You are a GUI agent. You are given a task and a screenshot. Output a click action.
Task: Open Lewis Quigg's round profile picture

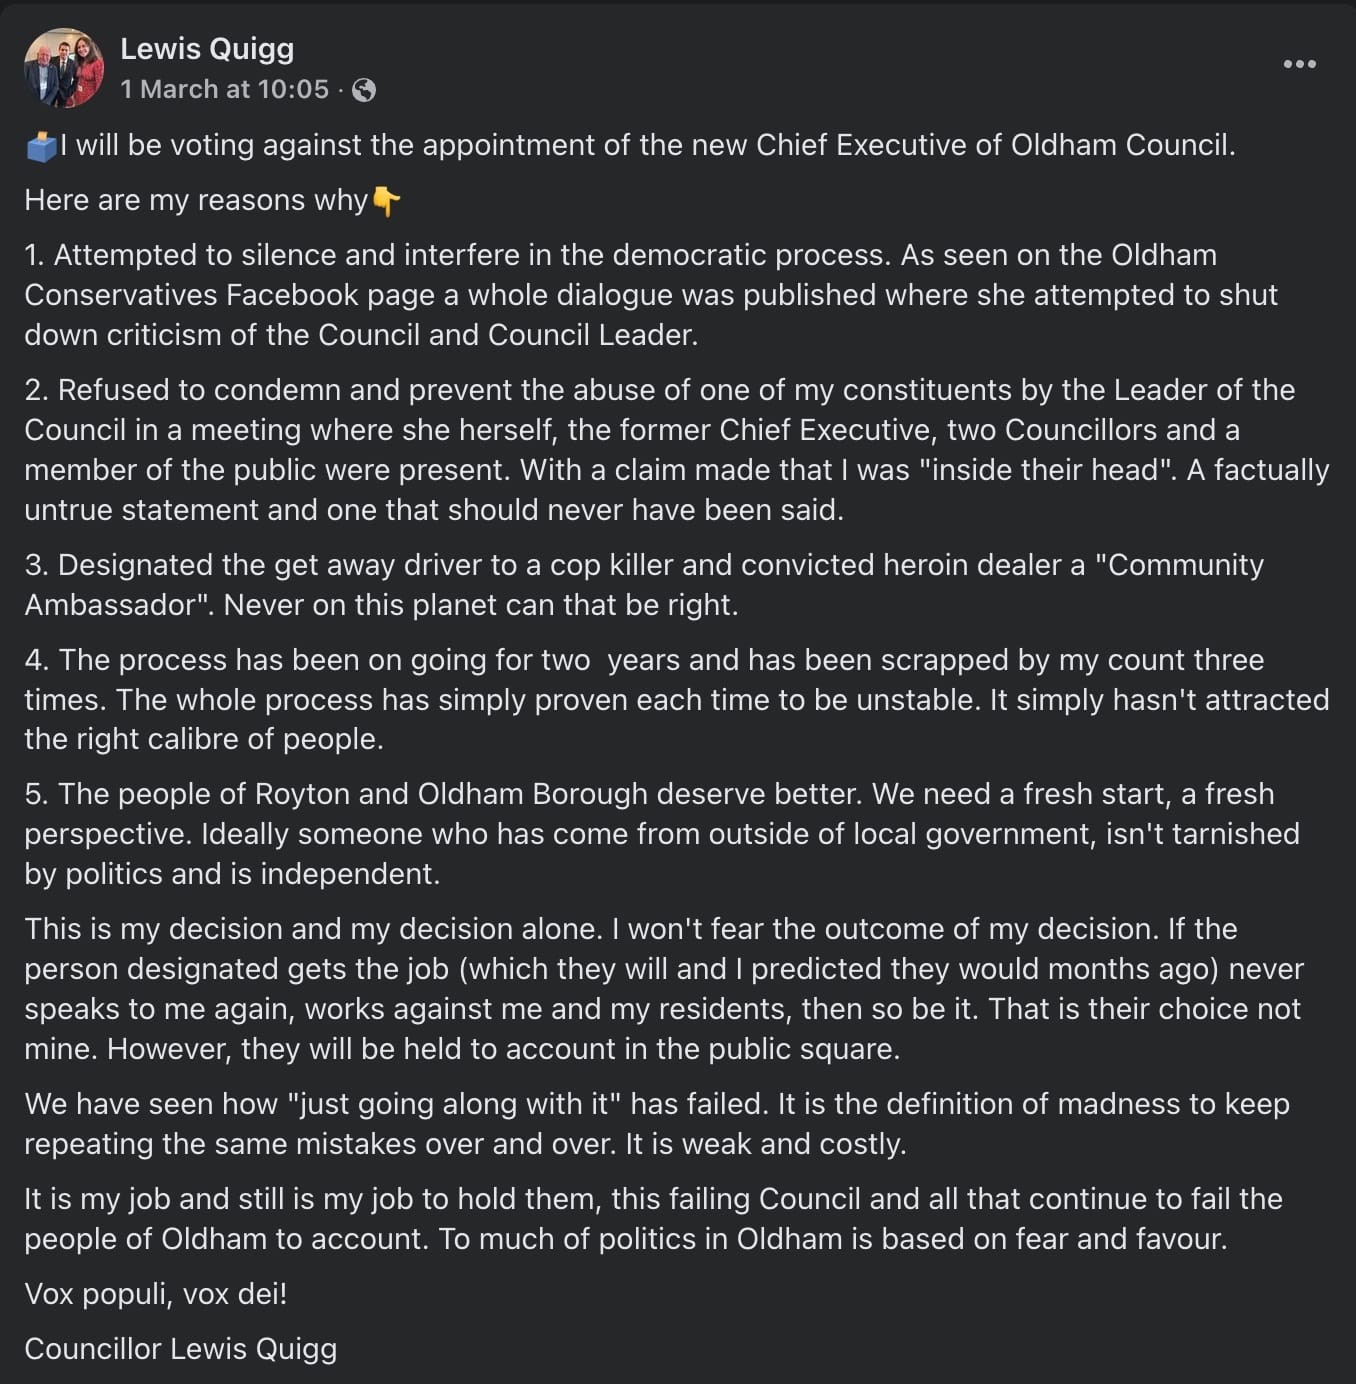[64, 68]
